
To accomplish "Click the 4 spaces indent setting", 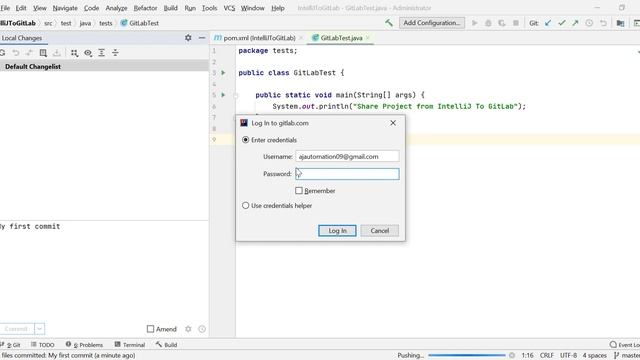I will pyautogui.click(x=594, y=356).
